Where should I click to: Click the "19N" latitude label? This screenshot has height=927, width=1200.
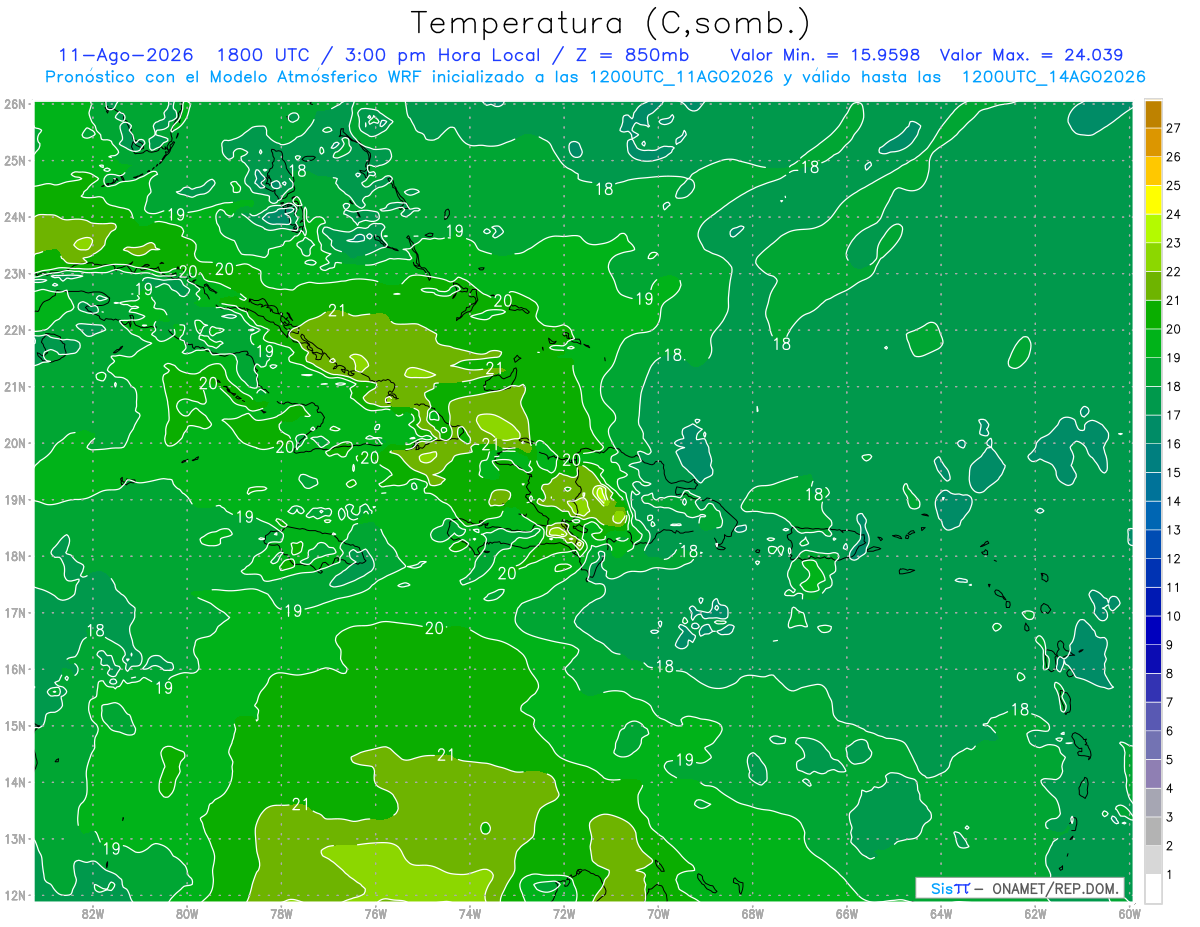(16, 499)
